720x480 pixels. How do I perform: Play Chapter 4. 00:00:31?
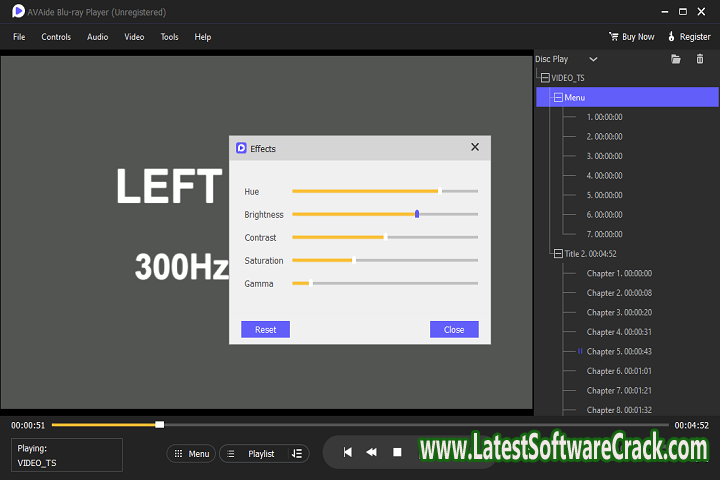click(x=619, y=332)
